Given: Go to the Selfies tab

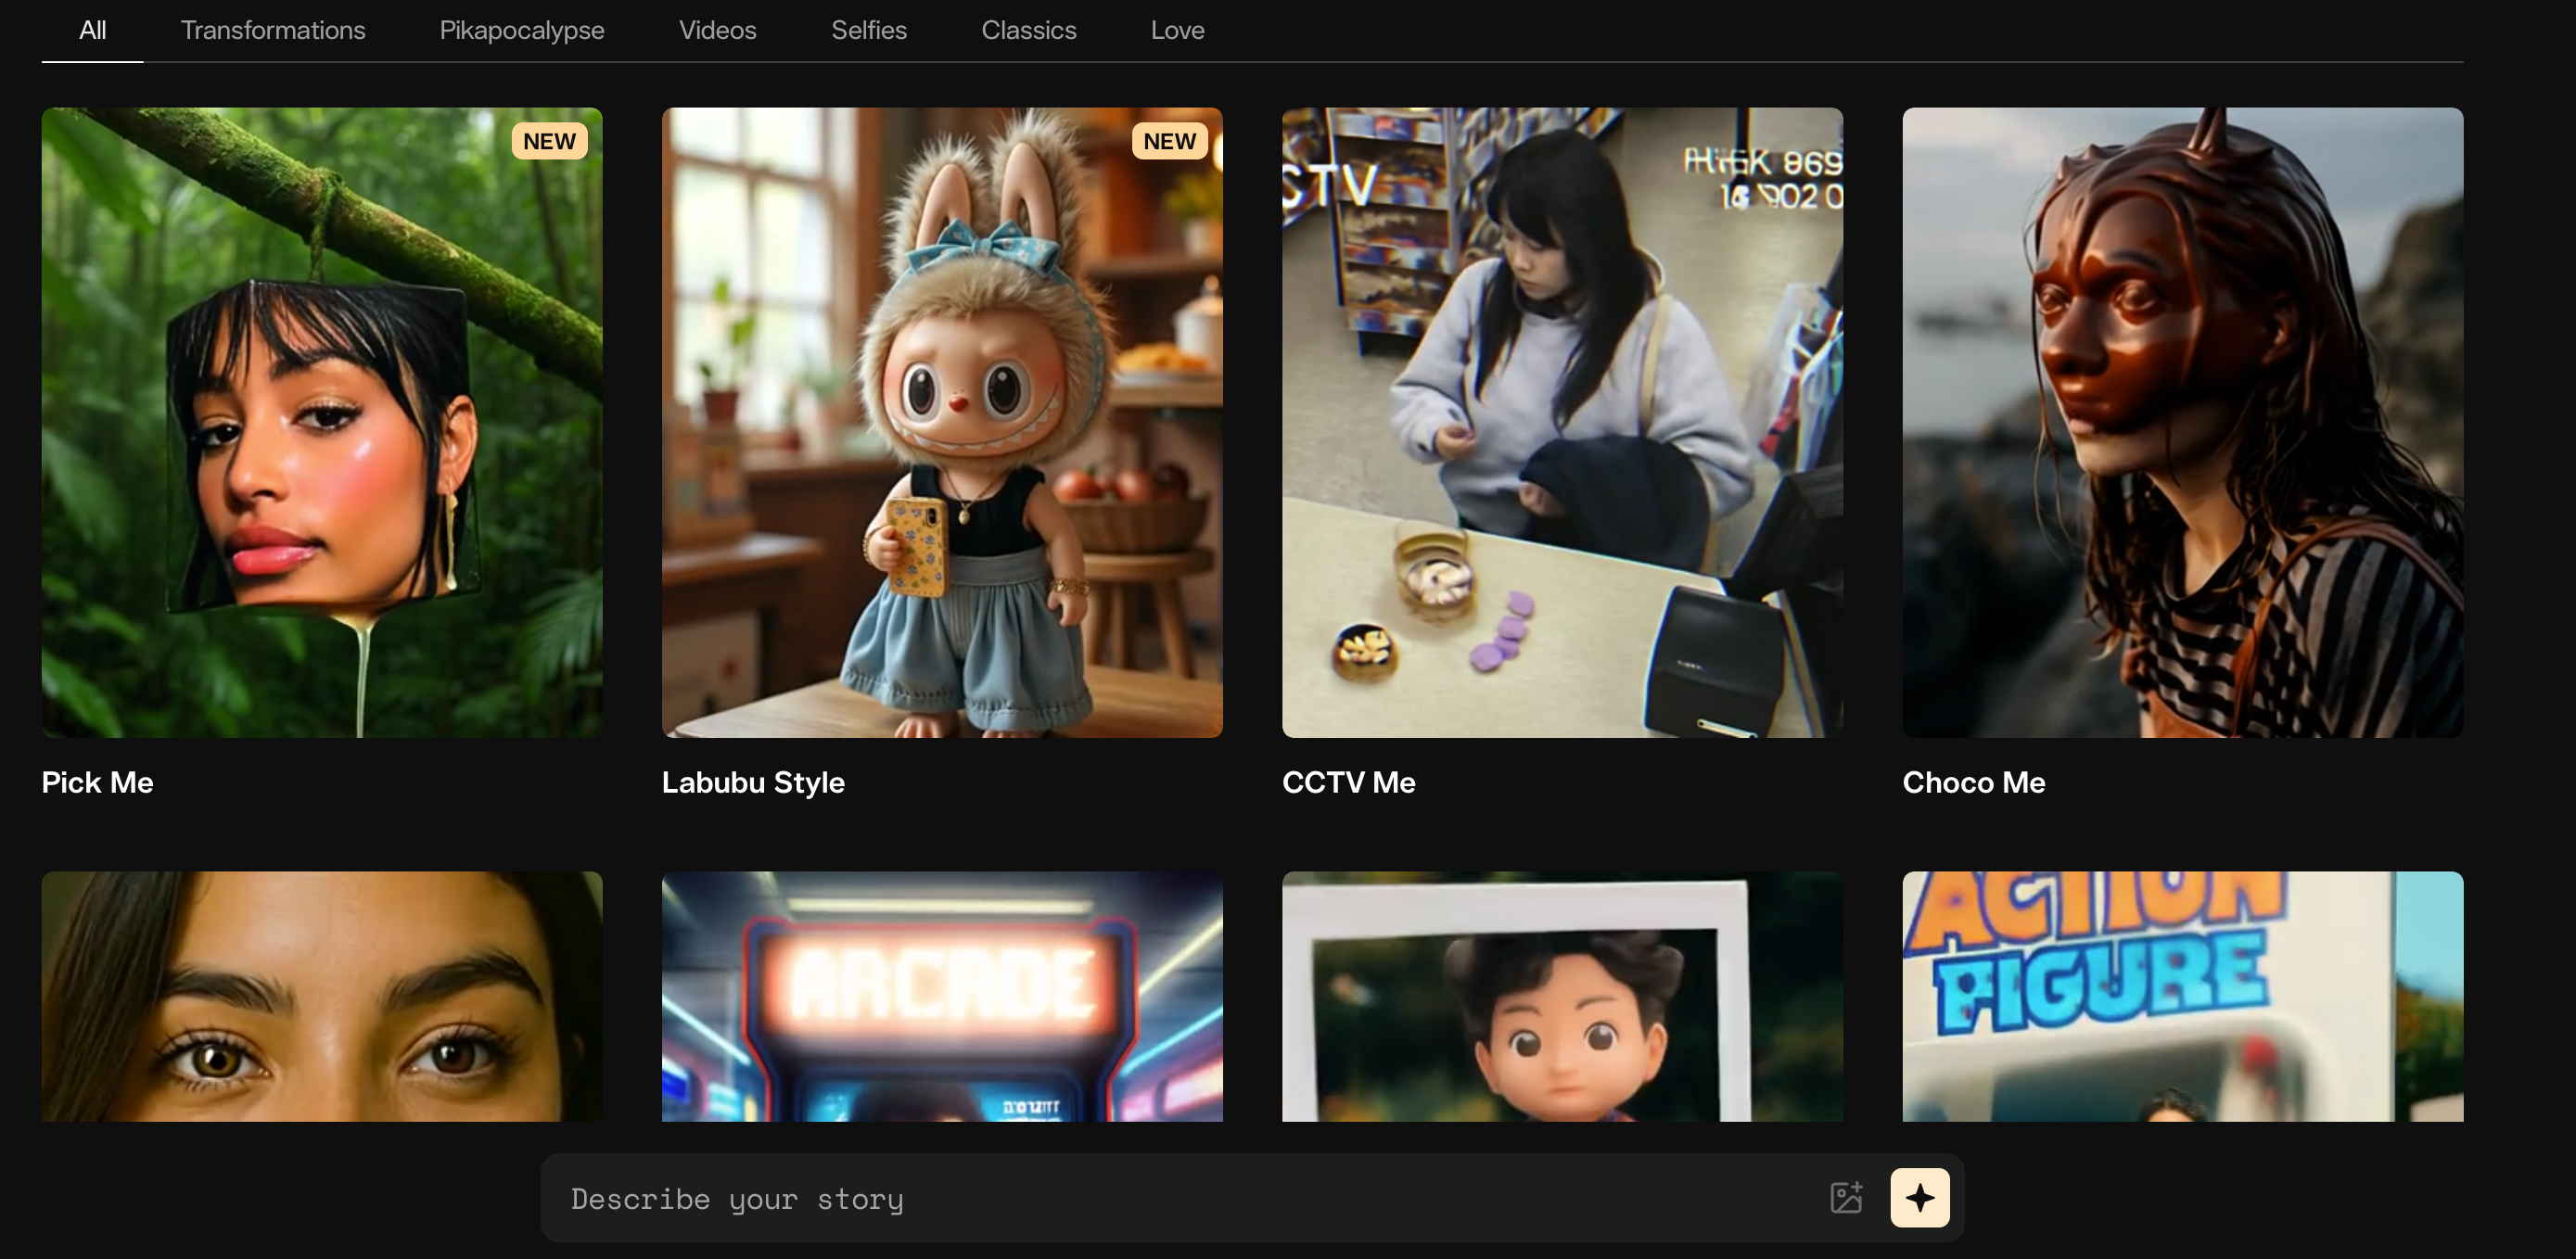Looking at the screenshot, I should [868, 30].
